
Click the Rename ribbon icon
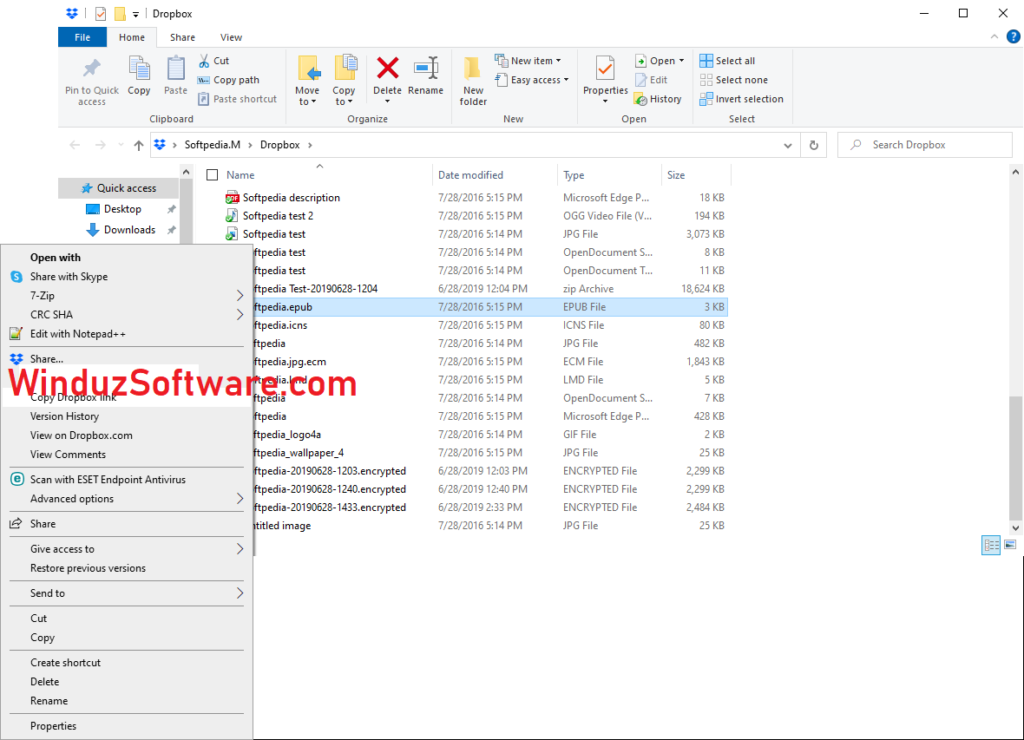point(426,68)
